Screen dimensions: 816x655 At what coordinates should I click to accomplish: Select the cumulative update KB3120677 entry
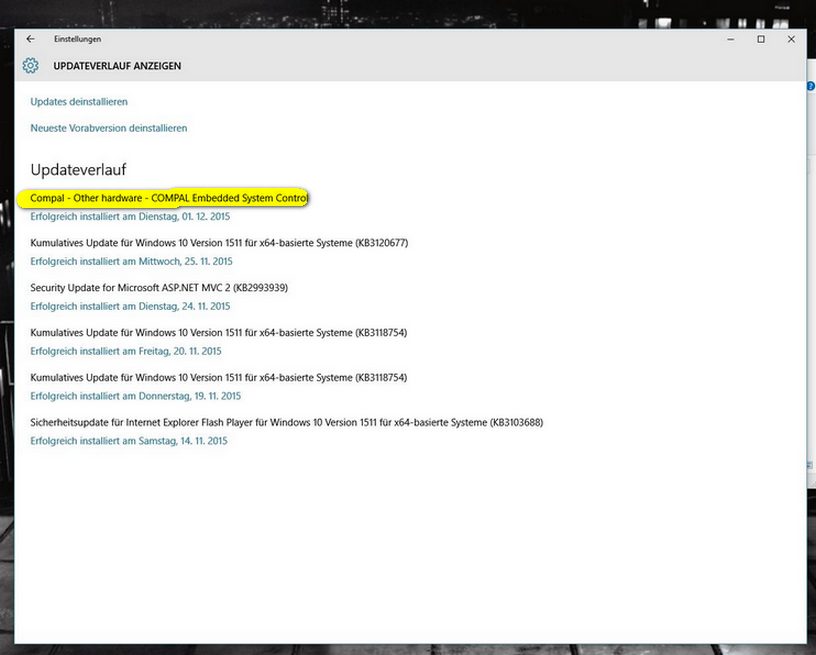tap(219, 242)
